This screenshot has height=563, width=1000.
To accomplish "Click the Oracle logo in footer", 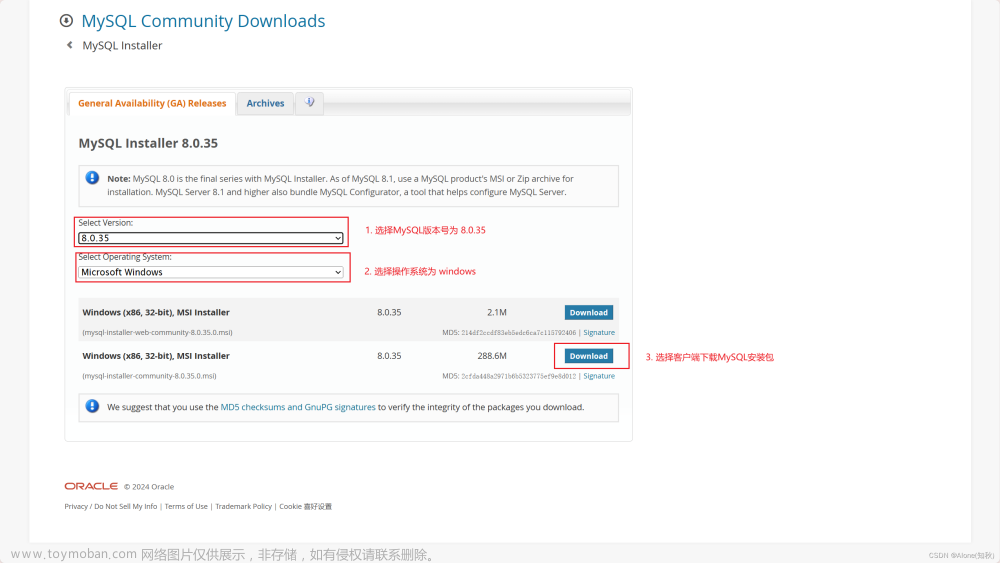I will point(91,486).
